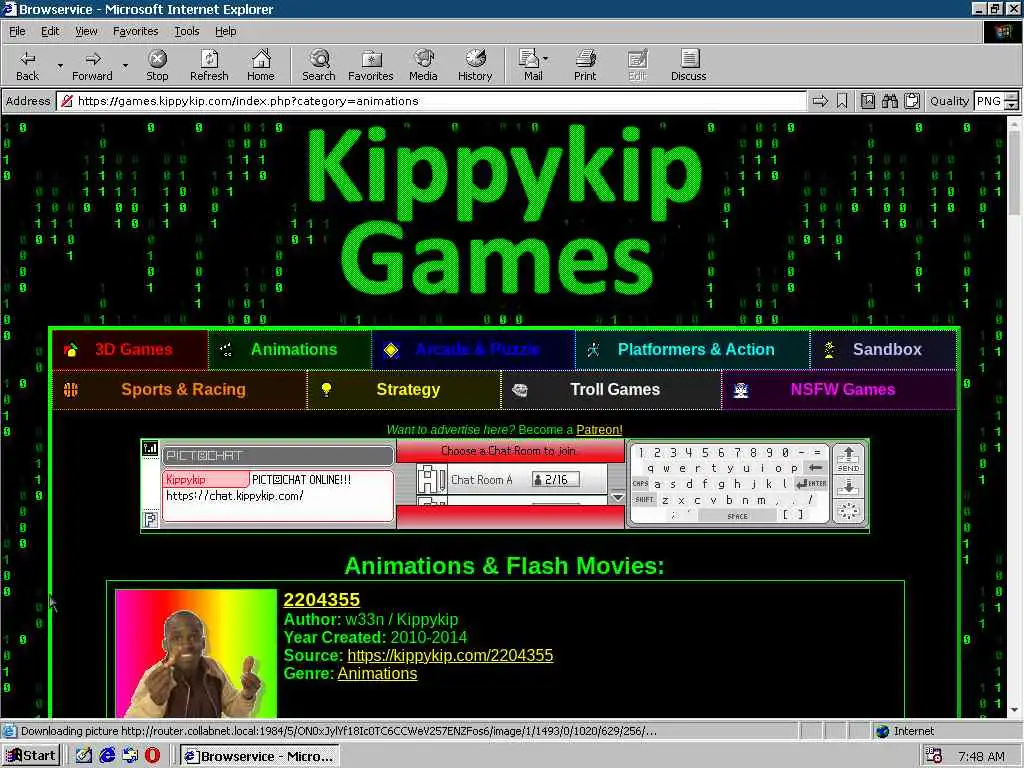Open the History toolbar button
The image size is (1024, 768).
[475, 65]
